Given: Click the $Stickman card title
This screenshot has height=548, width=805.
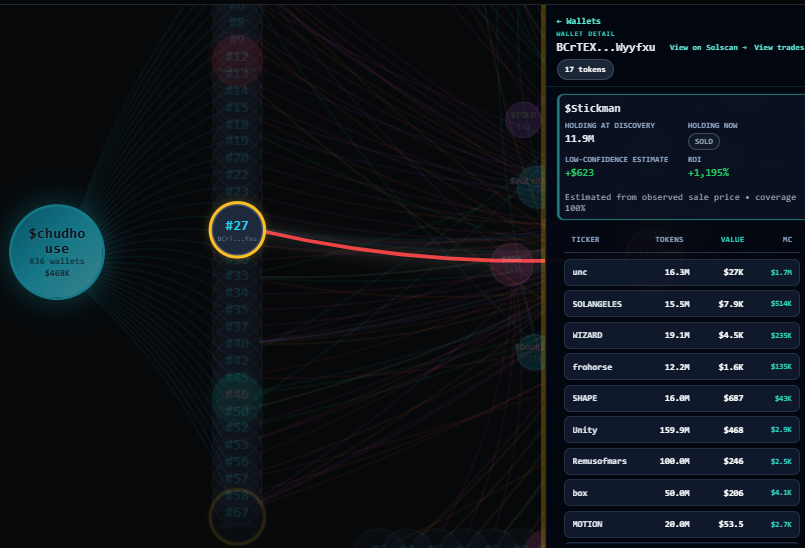Looking at the screenshot, I should pyautogui.click(x=592, y=108).
